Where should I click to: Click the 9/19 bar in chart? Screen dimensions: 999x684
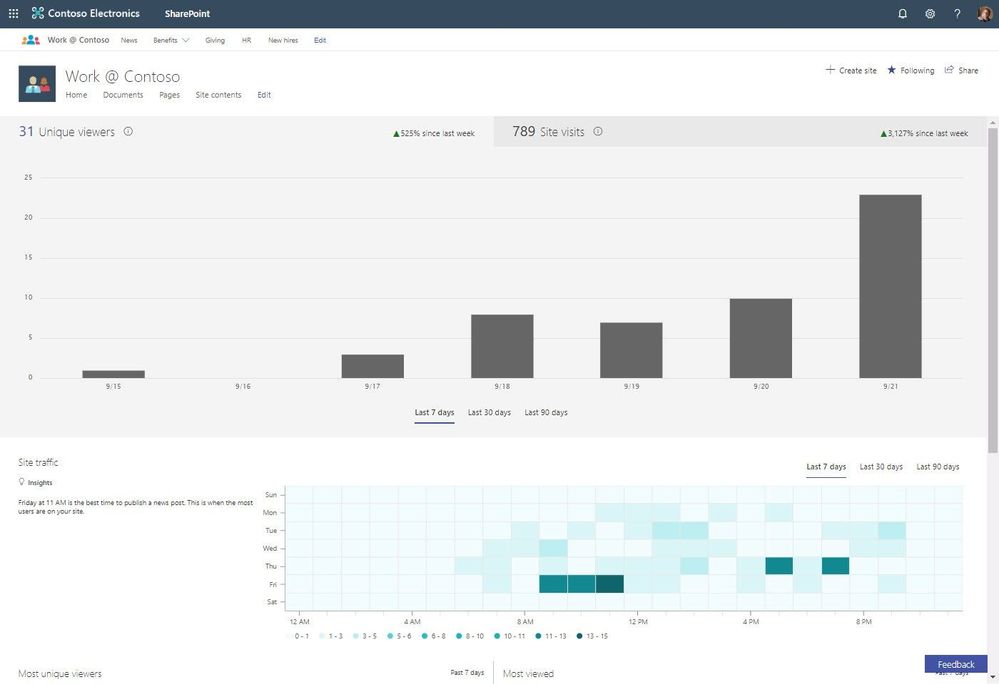(x=631, y=350)
